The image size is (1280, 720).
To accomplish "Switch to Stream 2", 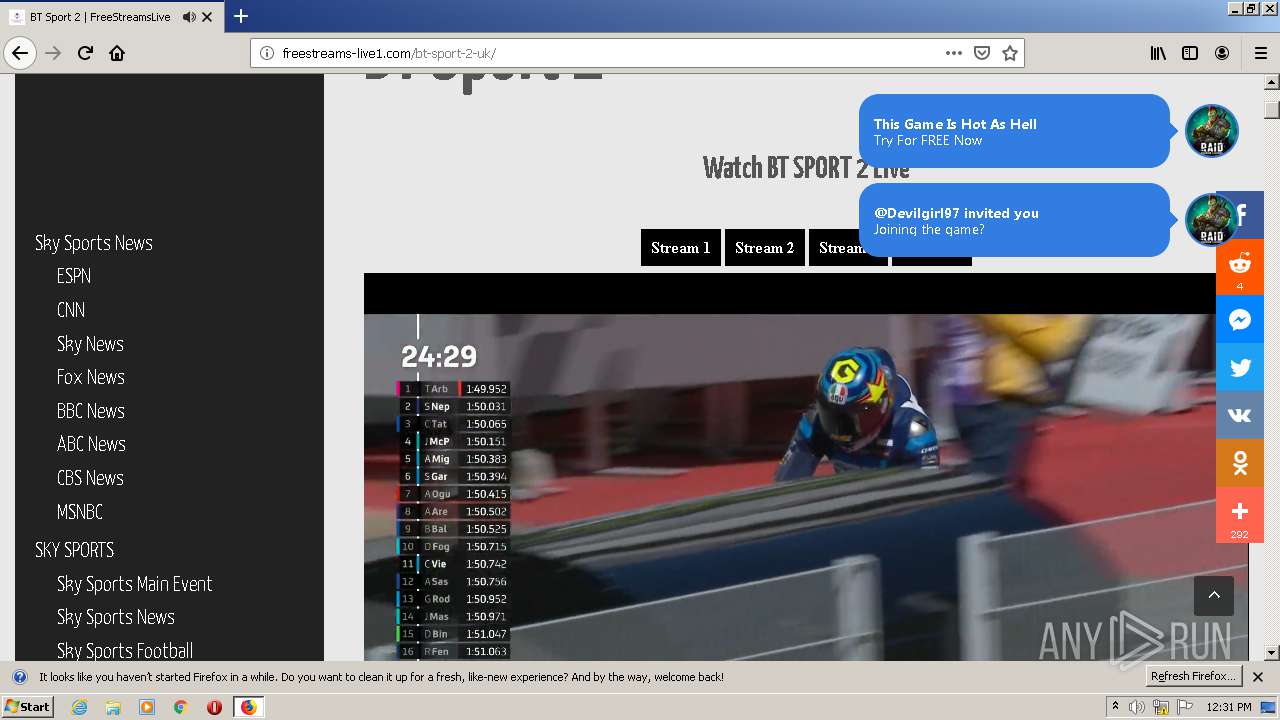I will point(765,248).
